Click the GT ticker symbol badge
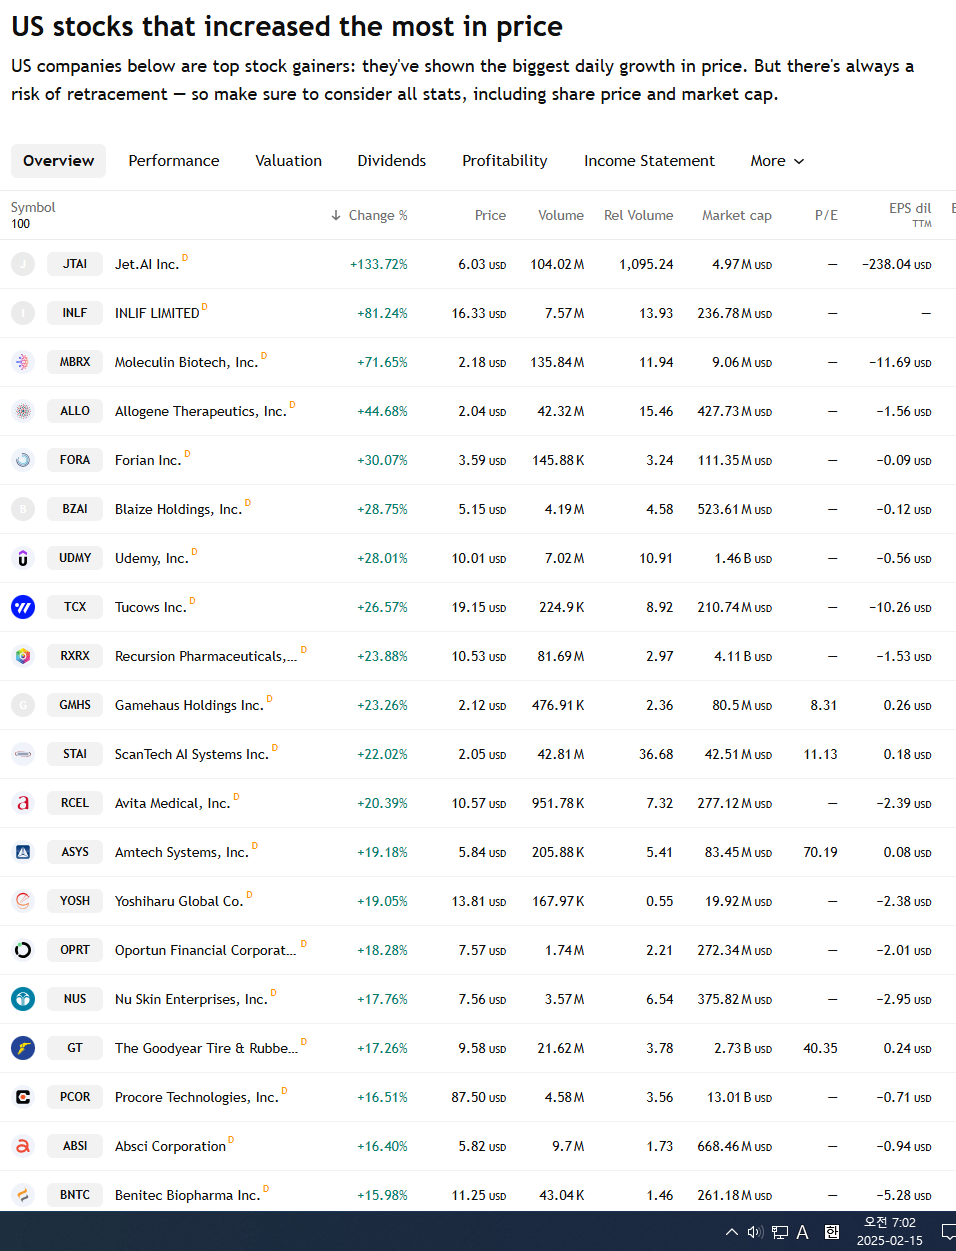 pyautogui.click(x=75, y=1048)
